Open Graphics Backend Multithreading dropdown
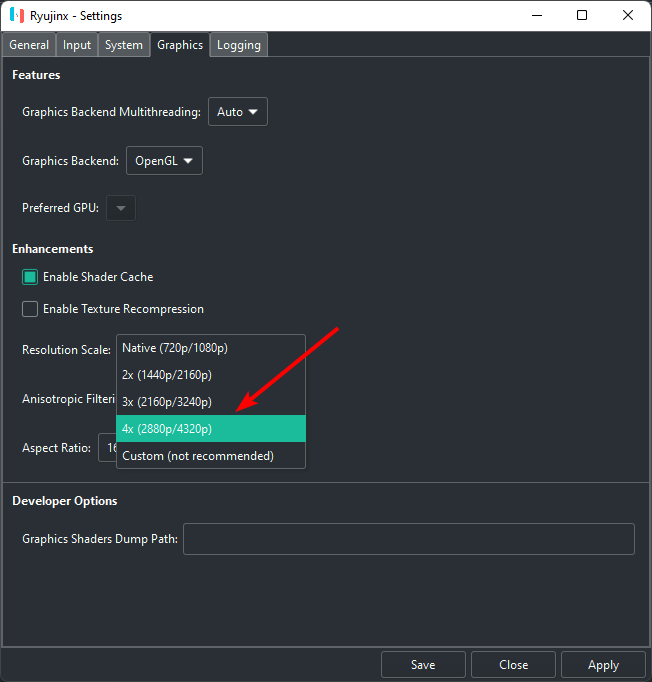 point(237,112)
